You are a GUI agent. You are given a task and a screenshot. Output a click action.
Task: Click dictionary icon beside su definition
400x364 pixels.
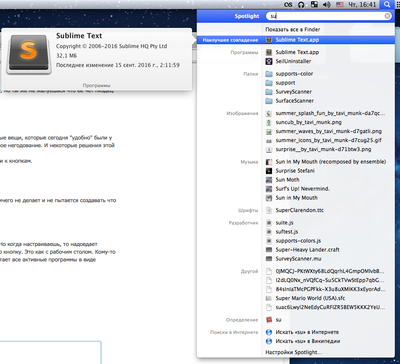click(x=269, y=320)
